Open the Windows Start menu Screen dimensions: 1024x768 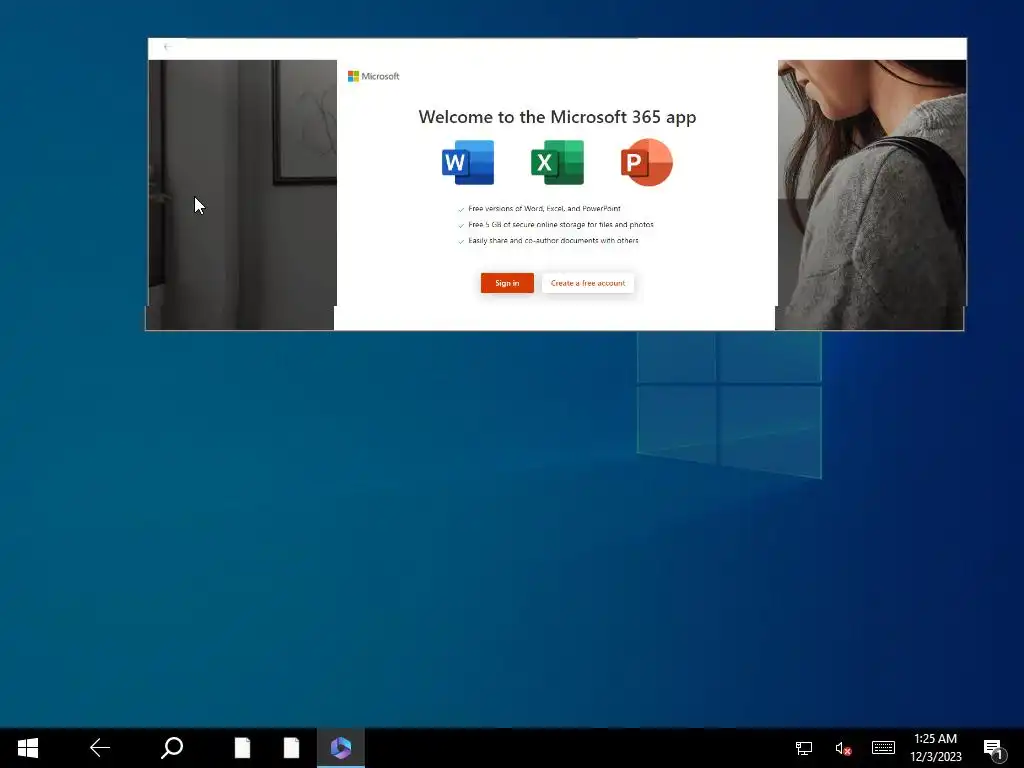(x=27, y=748)
